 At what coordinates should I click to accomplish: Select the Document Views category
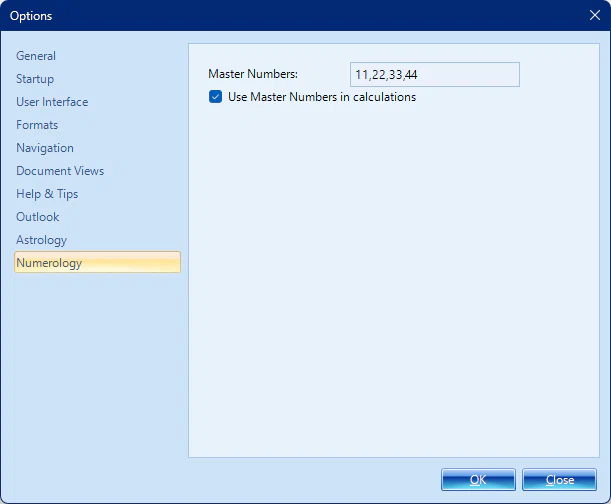point(60,171)
